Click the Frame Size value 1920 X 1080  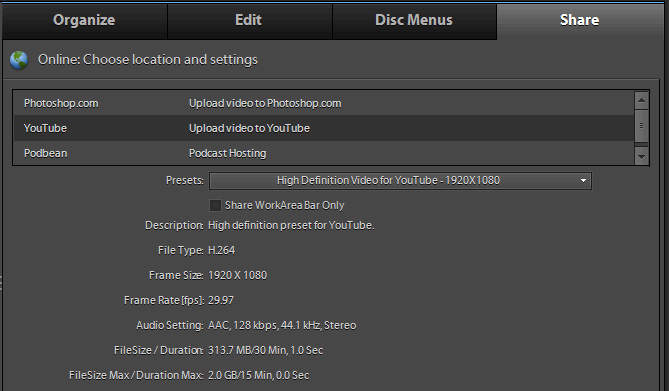[237, 275]
